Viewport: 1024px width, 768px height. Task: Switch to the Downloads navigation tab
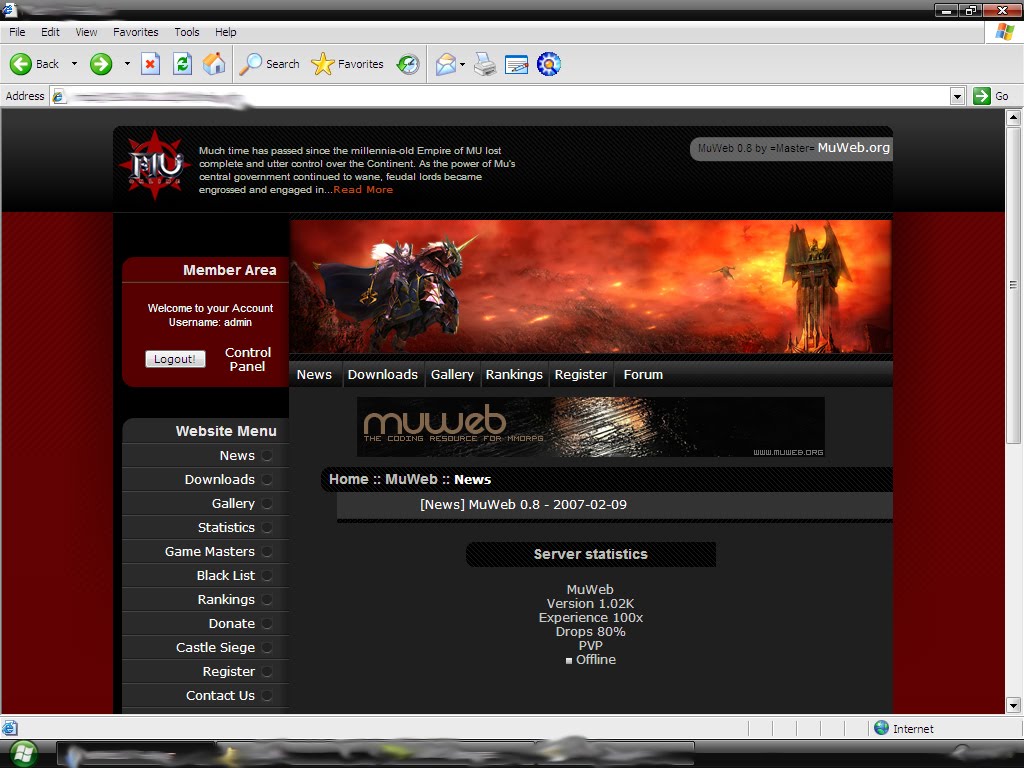(x=383, y=374)
